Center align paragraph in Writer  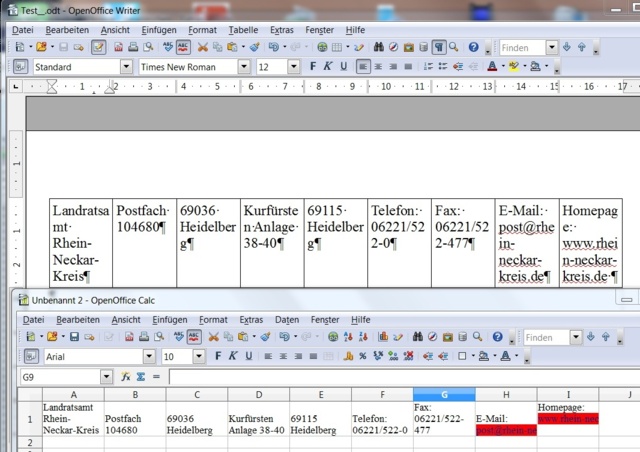[380, 67]
